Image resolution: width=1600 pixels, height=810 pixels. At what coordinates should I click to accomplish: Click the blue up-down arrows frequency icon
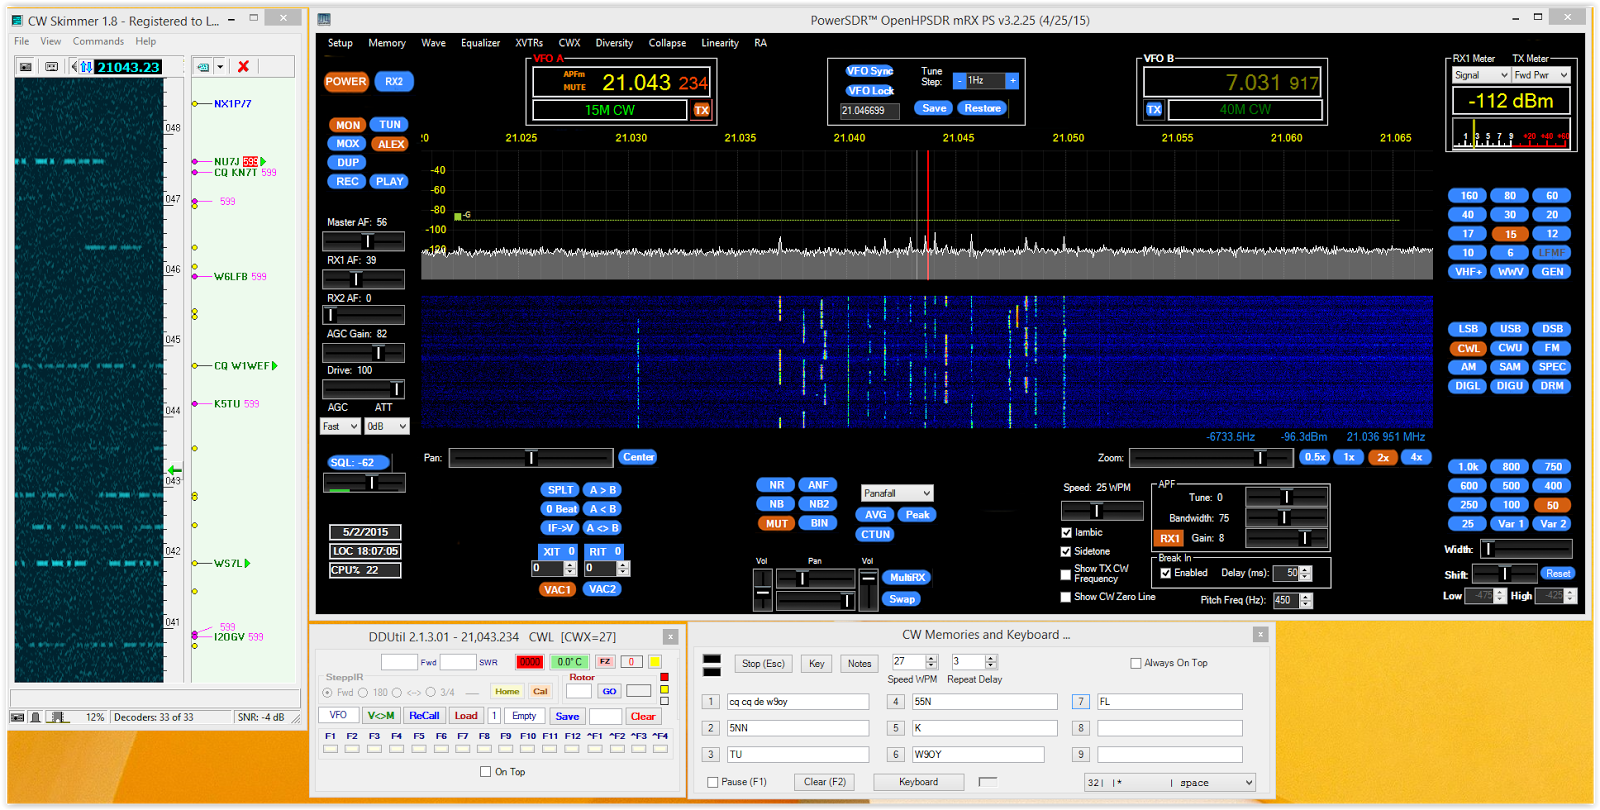point(86,67)
